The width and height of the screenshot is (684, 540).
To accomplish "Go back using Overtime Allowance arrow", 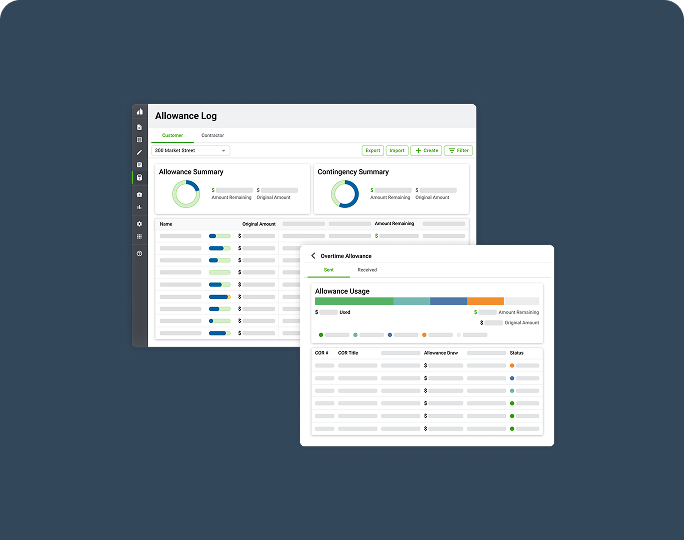I will (x=313, y=256).
